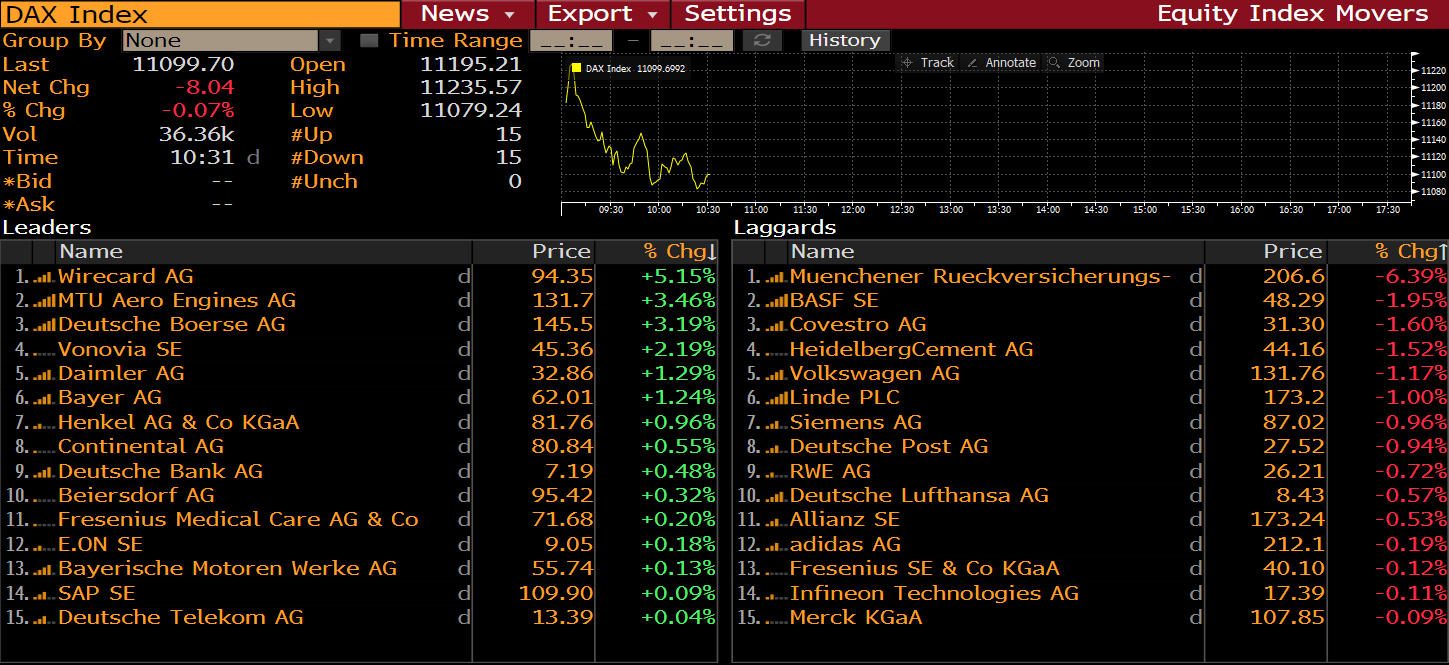Viewport: 1449px width, 665px height.
Task: Click the volume bars icon beside Daimler AG
Action: coord(44,374)
